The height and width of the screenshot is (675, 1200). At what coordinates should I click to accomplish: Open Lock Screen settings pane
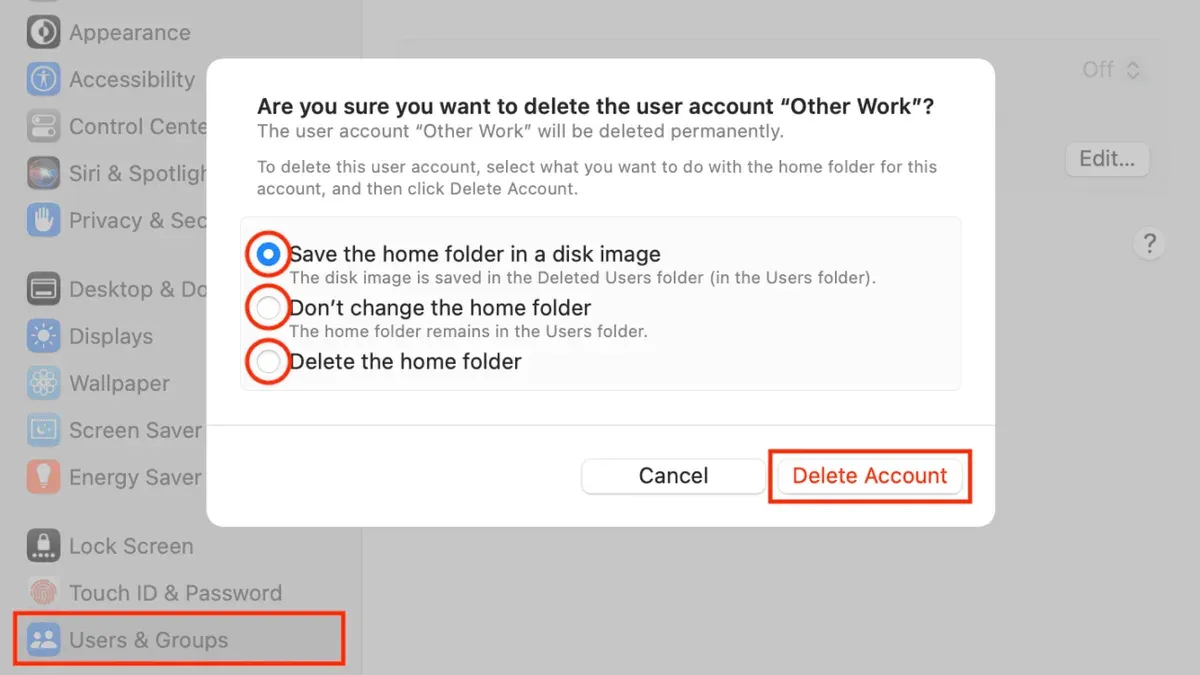point(130,547)
